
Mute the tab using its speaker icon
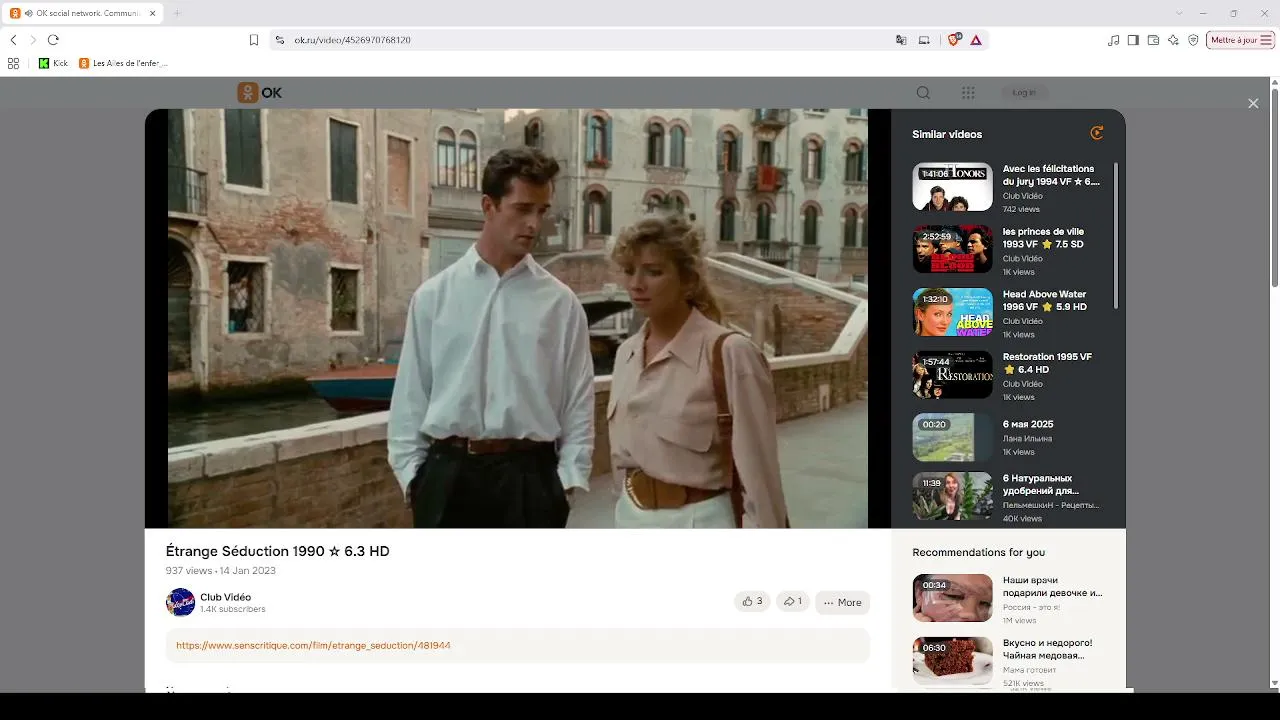[x=28, y=13]
